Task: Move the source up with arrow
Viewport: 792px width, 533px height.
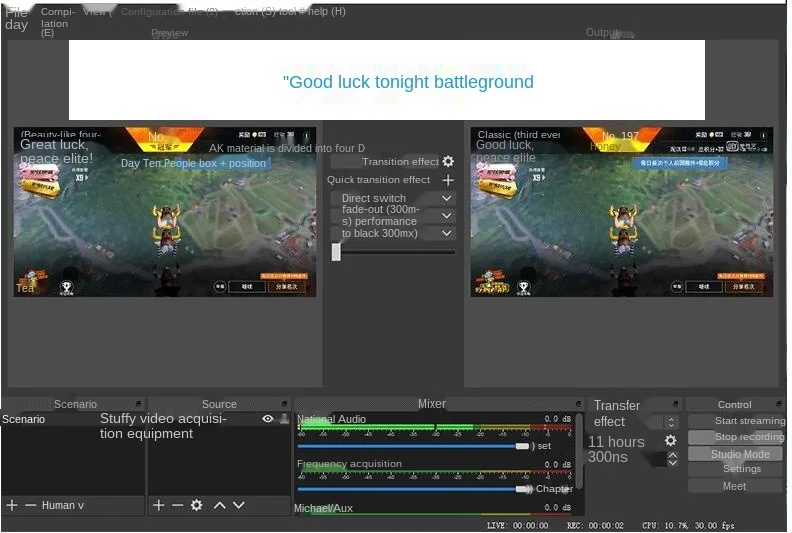Action: pyautogui.click(x=219, y=505)
